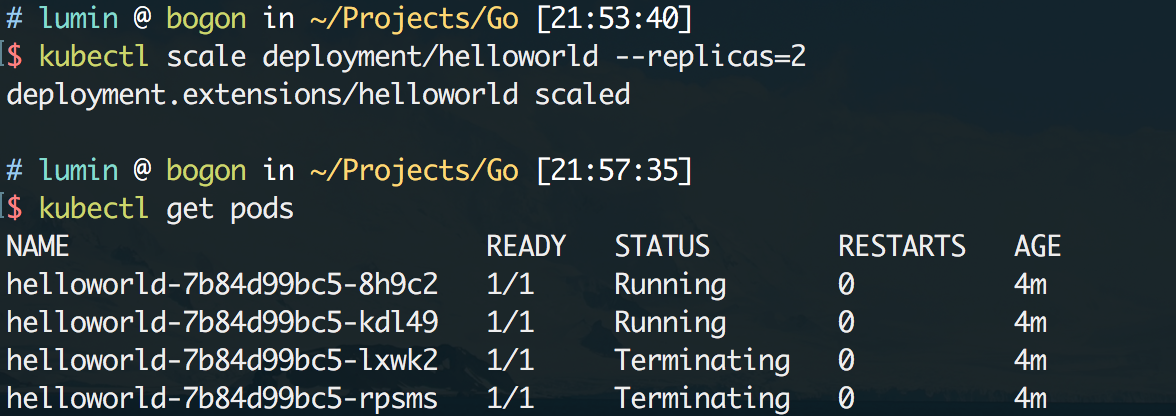
Task: Click the timestamp [21:53:40]
Action: coord(614,19)
